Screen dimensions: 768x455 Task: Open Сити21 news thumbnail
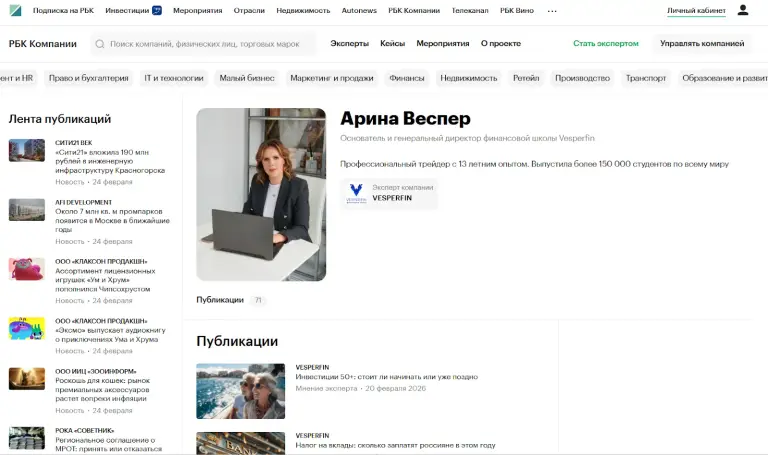click(26, 150)
